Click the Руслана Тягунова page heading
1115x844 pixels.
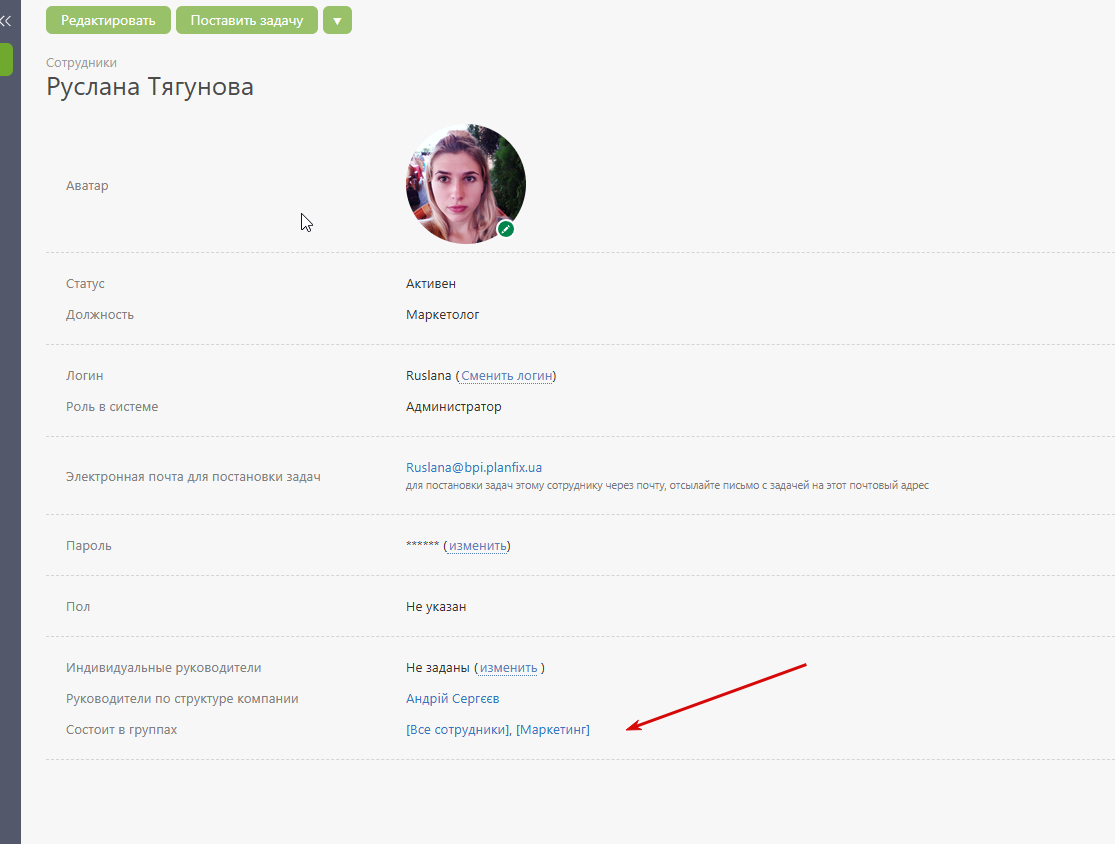tap(150, 87)
